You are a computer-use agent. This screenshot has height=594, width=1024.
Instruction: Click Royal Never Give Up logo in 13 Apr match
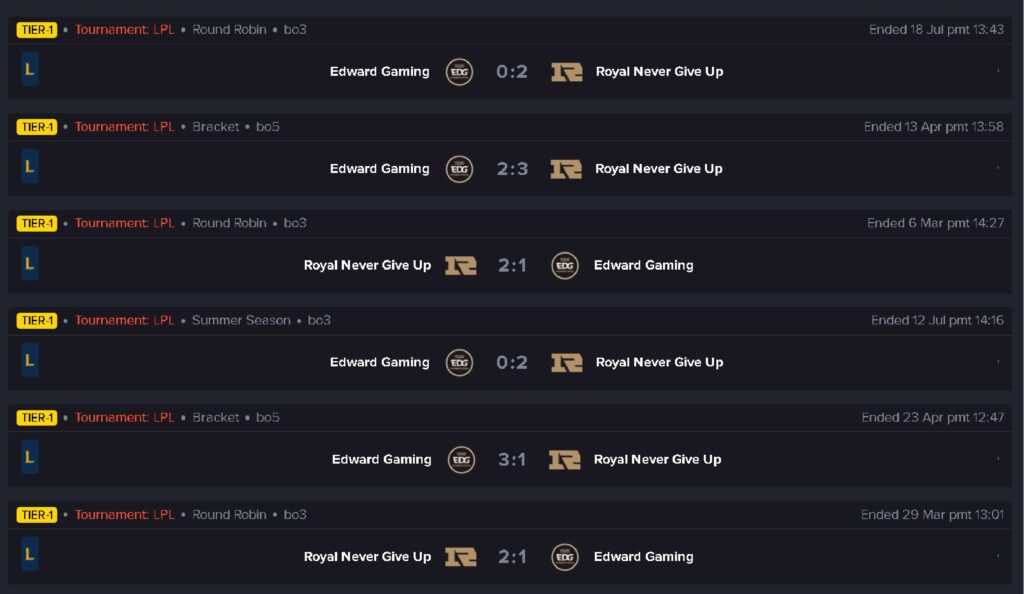click(566, 169)
